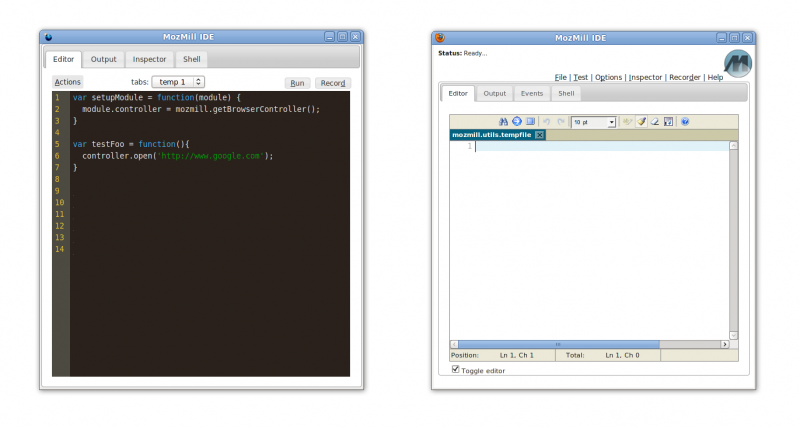This screenshot has height=428, width=800.
Task: Close the mozmill.utils.tempfile tab with its X
Action: point(539,135)
